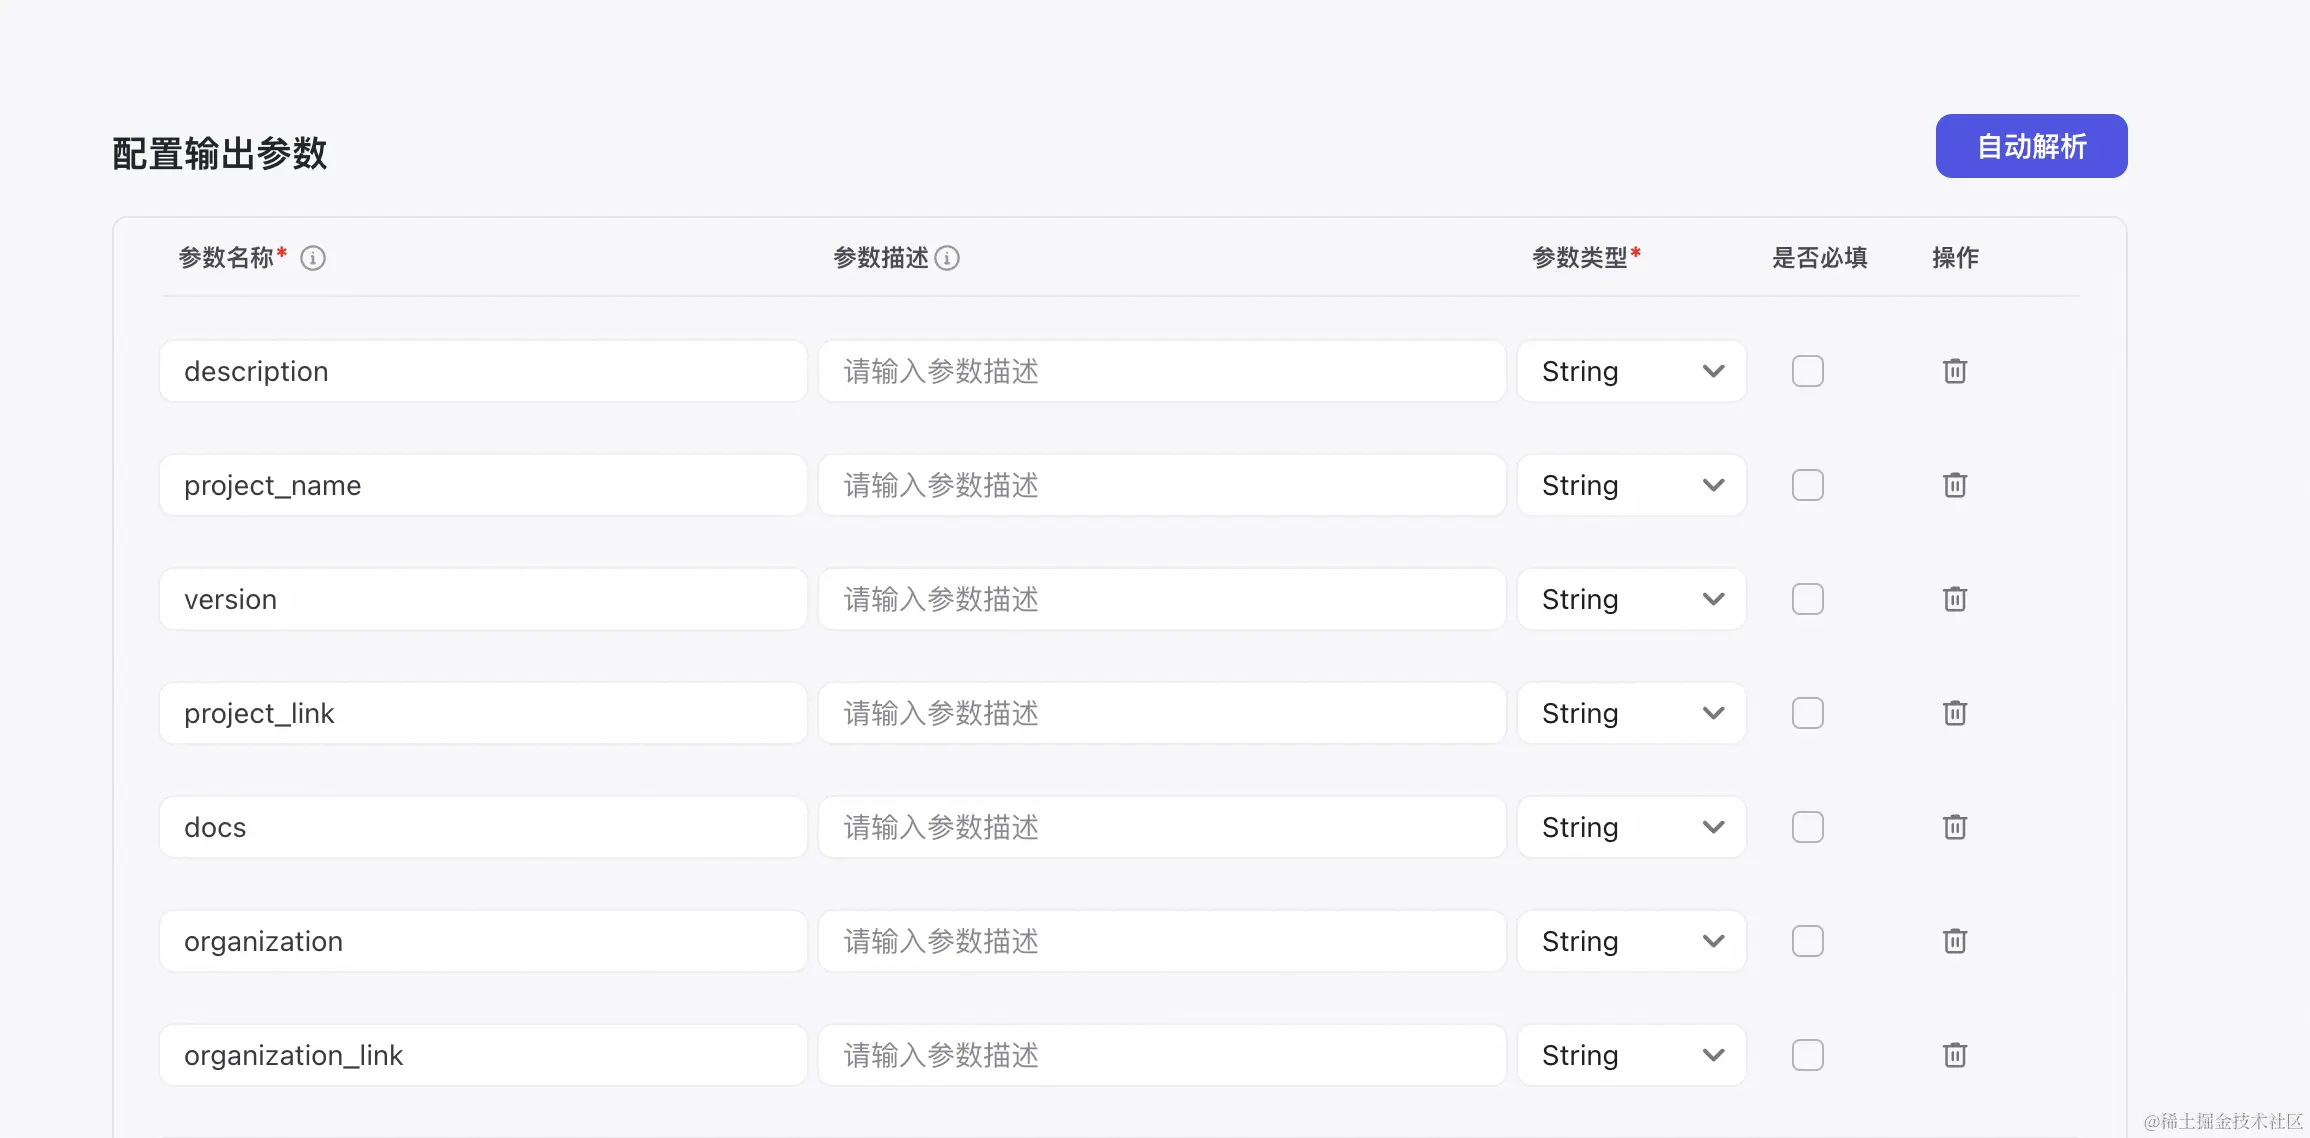Toggle required checkbox for project_link
Viewport: 2310px width, 1138px height.
tap(1807, 713)
